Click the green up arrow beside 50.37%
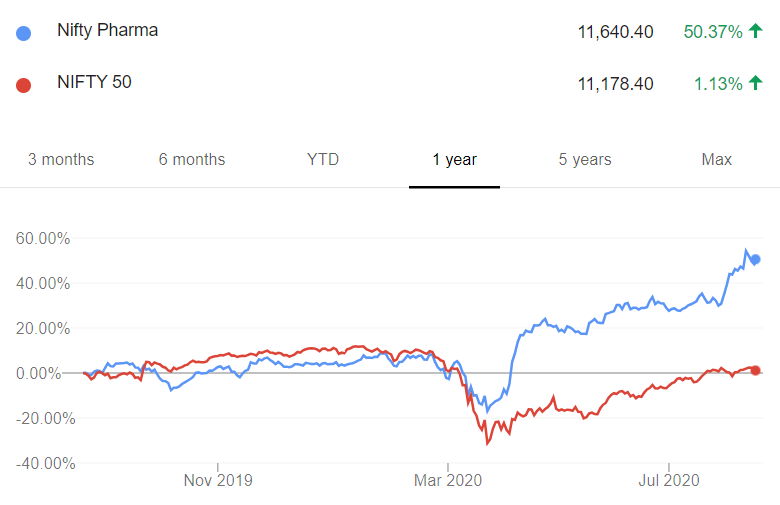The height and width of the screenshot is (505, 780). [756, 31]
